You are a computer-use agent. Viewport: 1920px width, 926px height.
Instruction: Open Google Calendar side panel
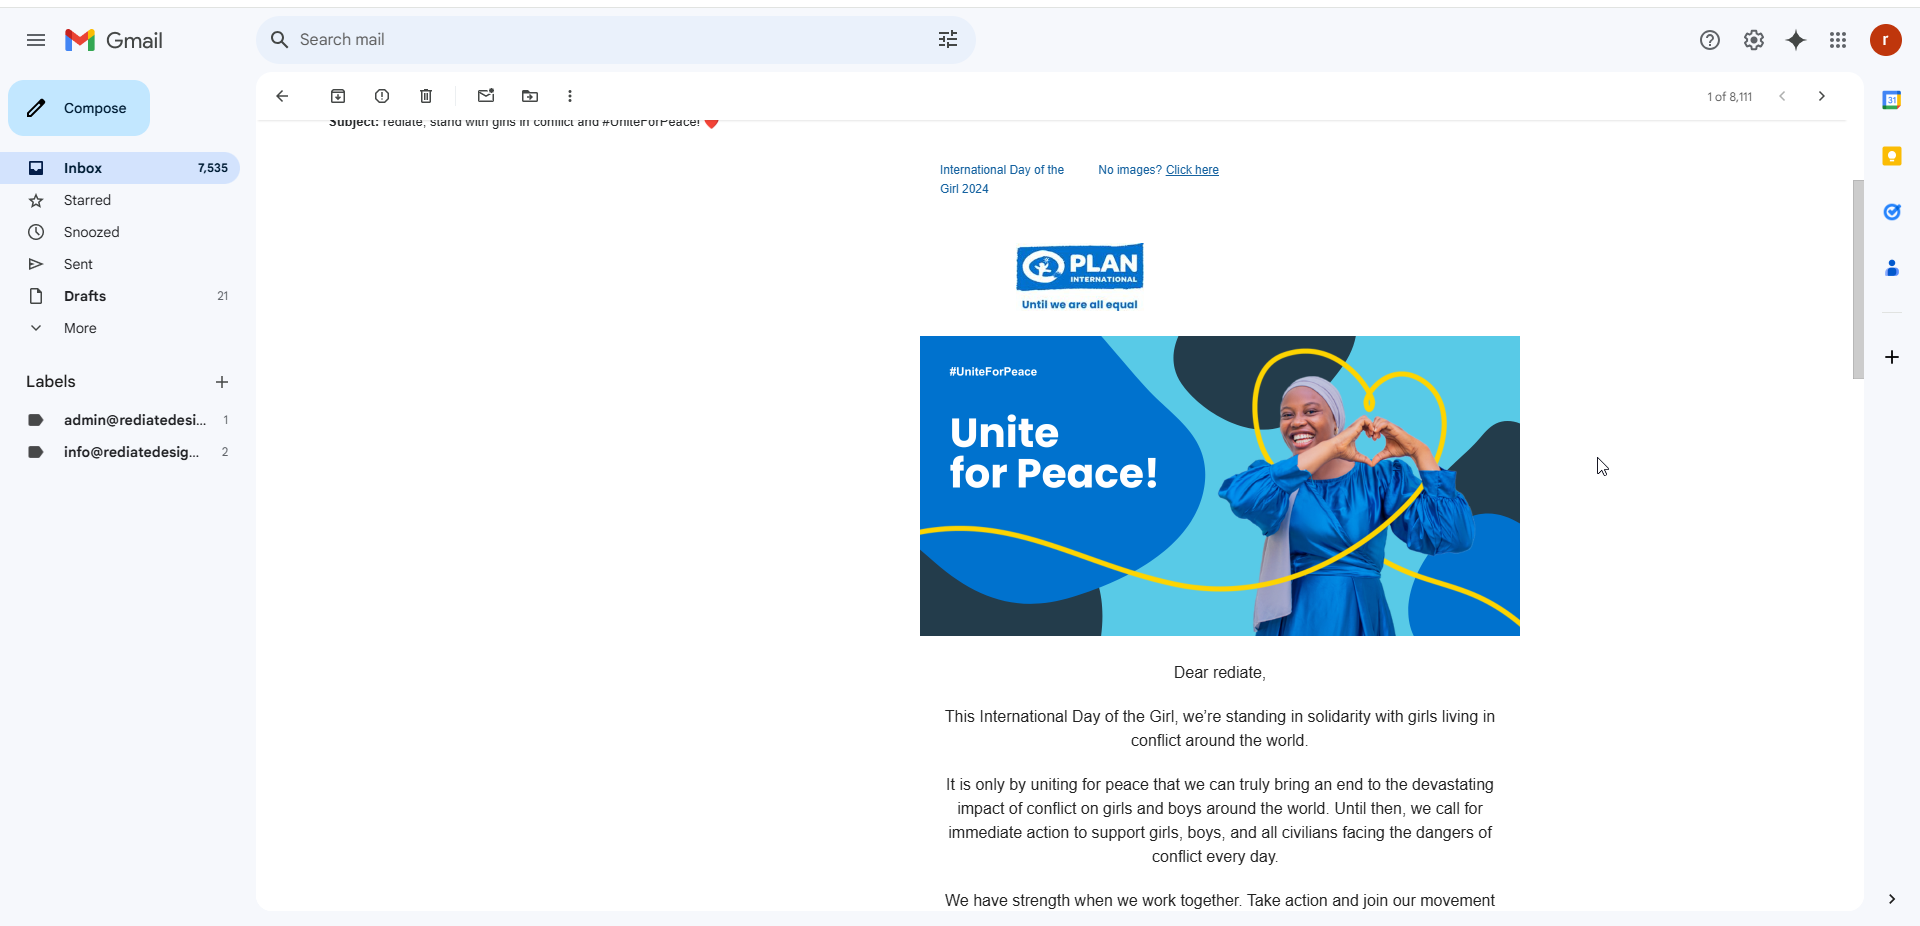tap(1891, 100)
